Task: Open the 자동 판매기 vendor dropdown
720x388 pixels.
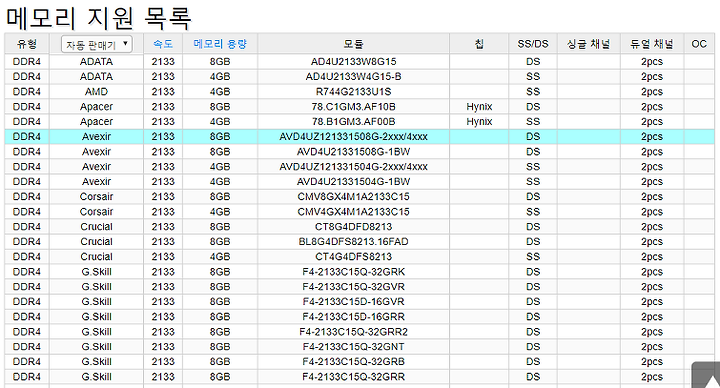Action: click(96, 44)
